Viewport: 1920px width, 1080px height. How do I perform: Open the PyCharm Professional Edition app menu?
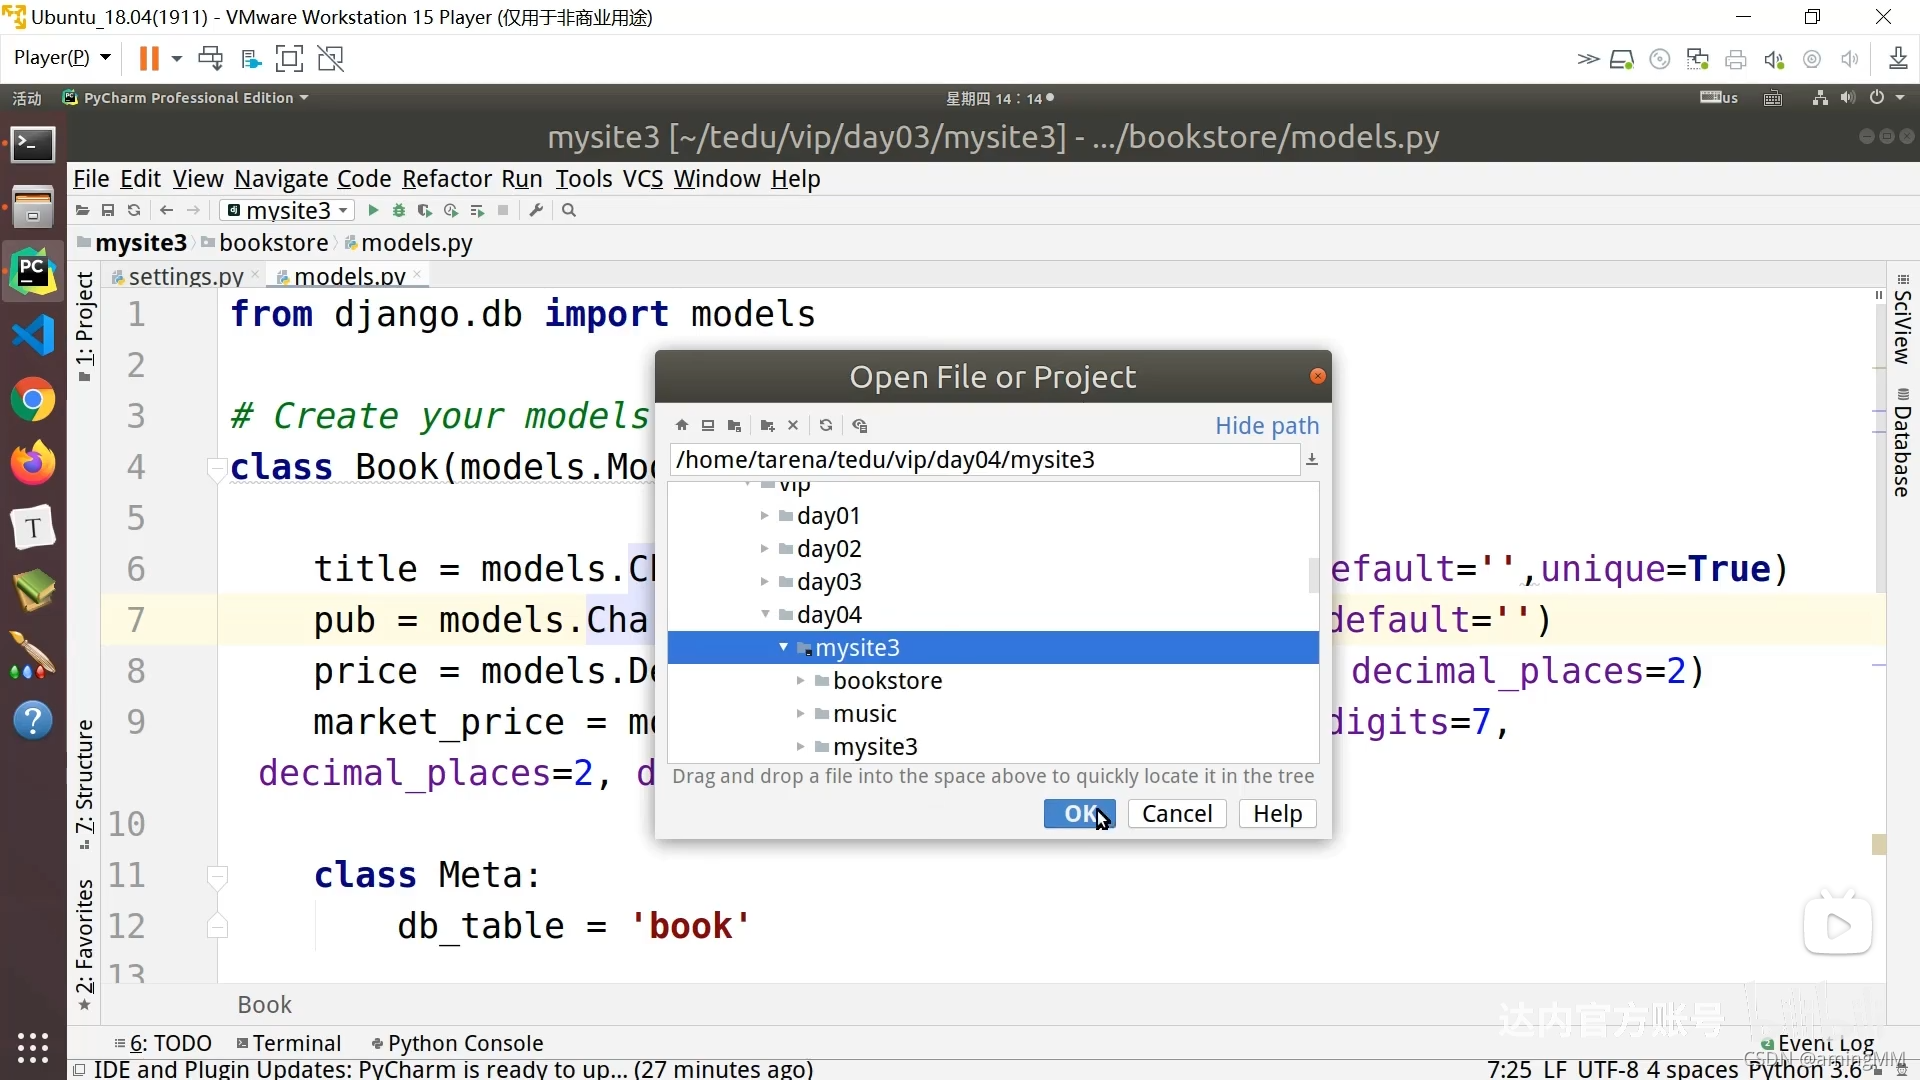[187, 98]
